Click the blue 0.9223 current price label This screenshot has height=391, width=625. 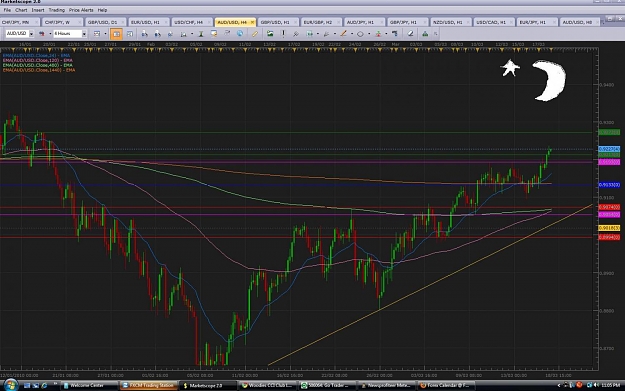click(609, 149)
